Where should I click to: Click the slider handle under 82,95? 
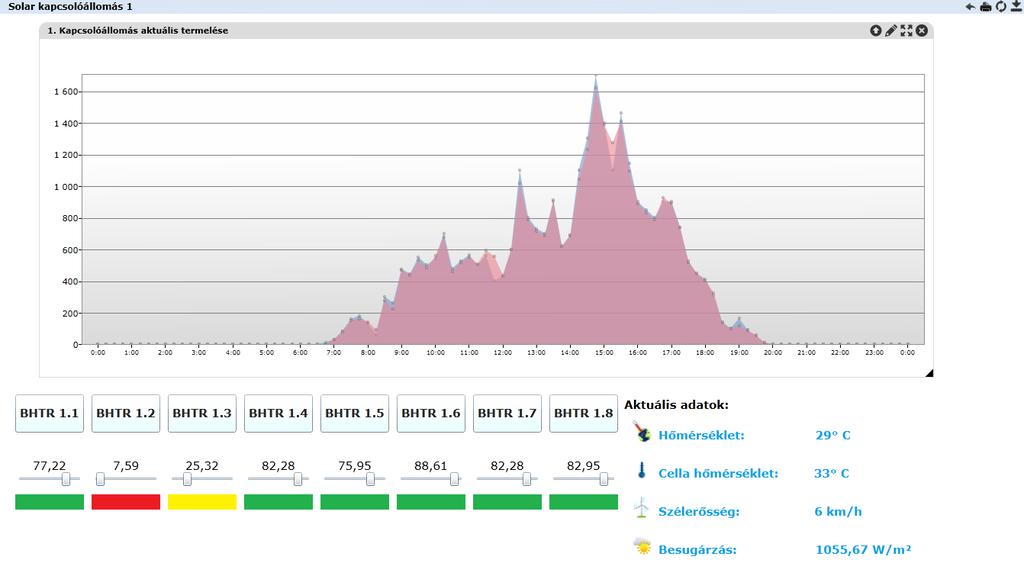[604, 479]
